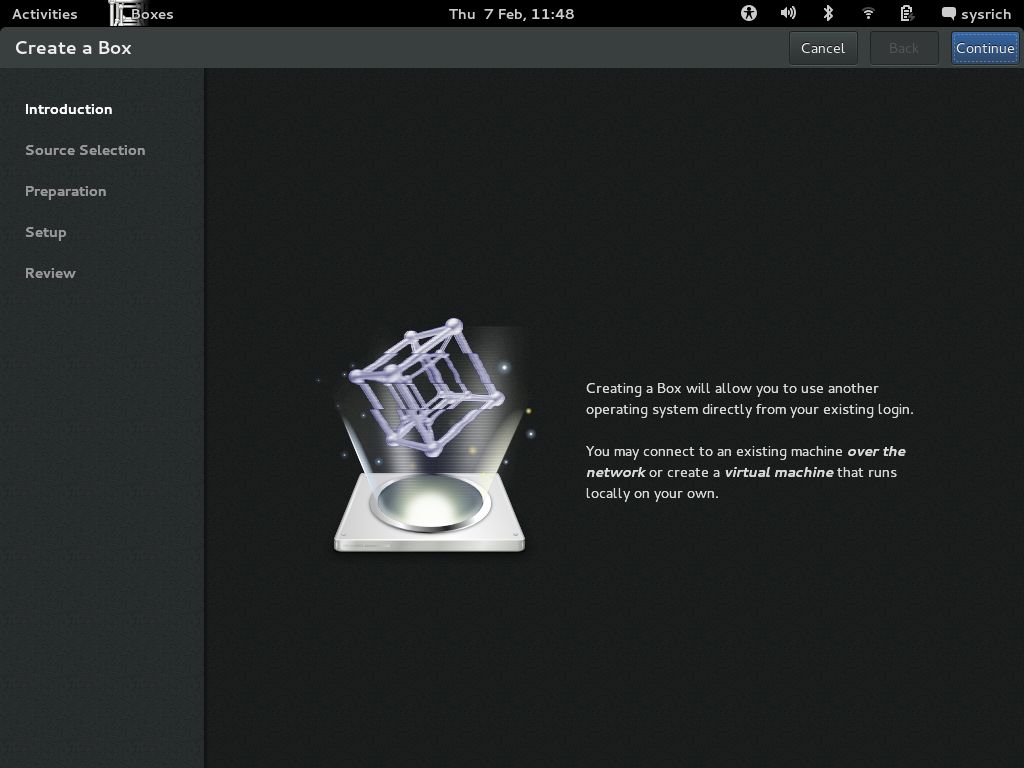Click the 'over the network' bold text
The height and width of the screenshot is (768, 1024).
(746, 462)
